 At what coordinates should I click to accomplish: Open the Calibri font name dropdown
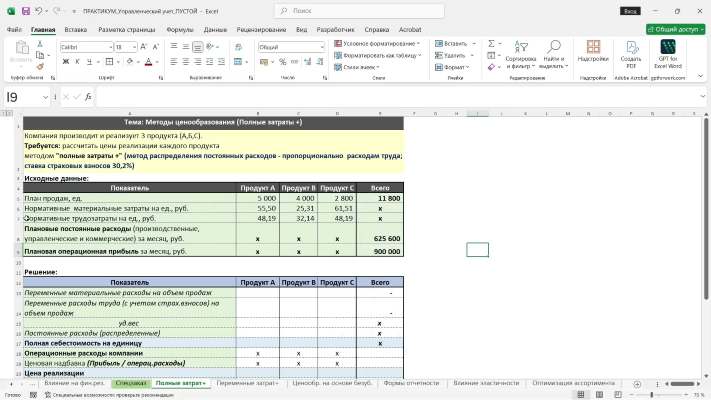pyautogui.click(x=110, y=47)
